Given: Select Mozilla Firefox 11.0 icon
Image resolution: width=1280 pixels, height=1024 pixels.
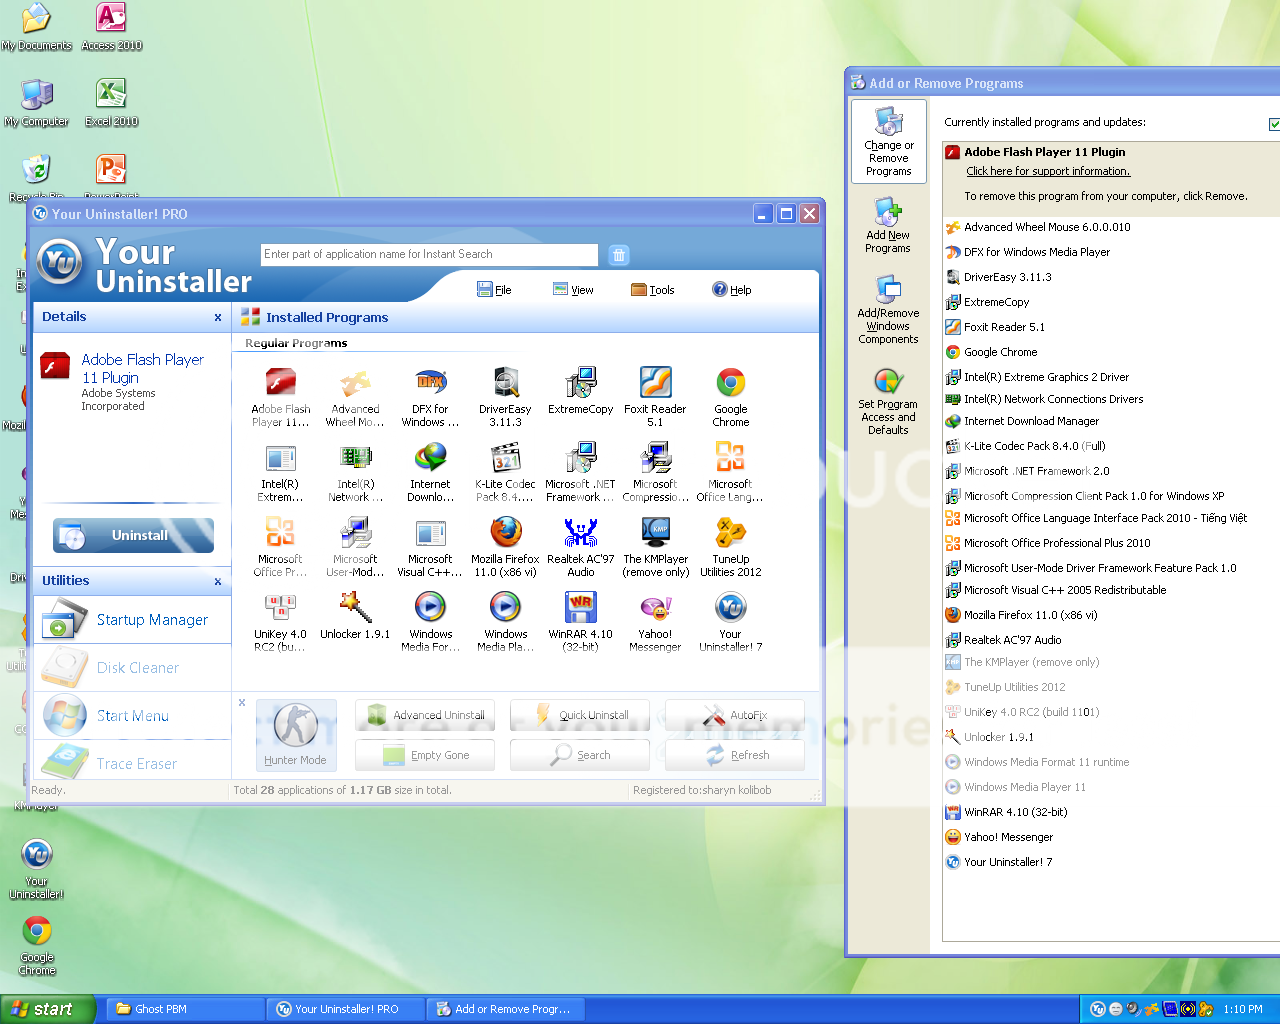Looking at the screenshot, I should [x=505, y=533].
